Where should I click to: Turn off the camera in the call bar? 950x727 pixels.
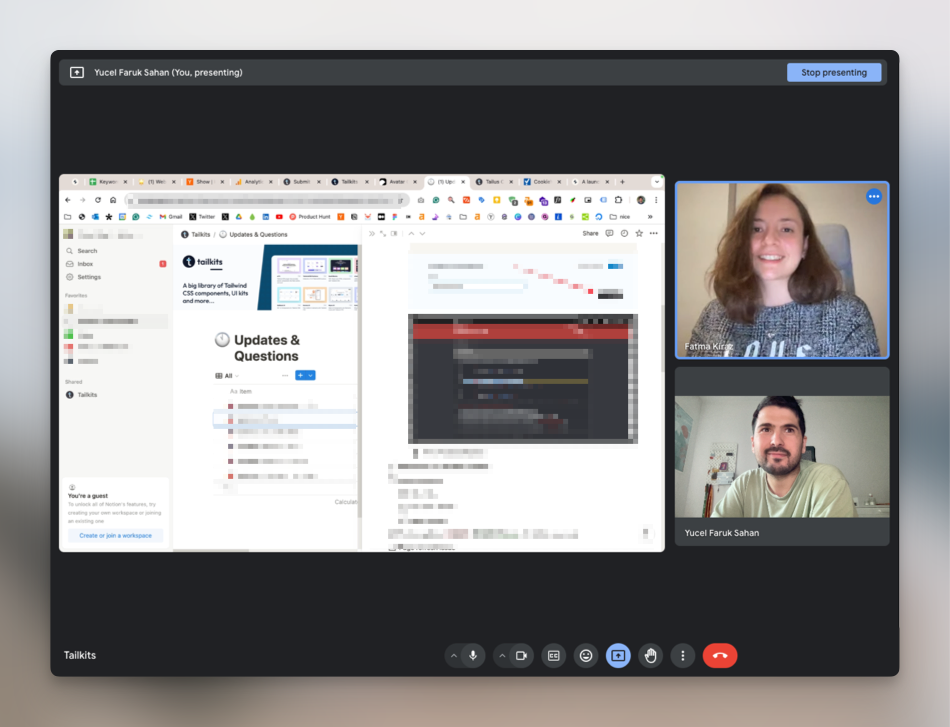tap(521, 656)
